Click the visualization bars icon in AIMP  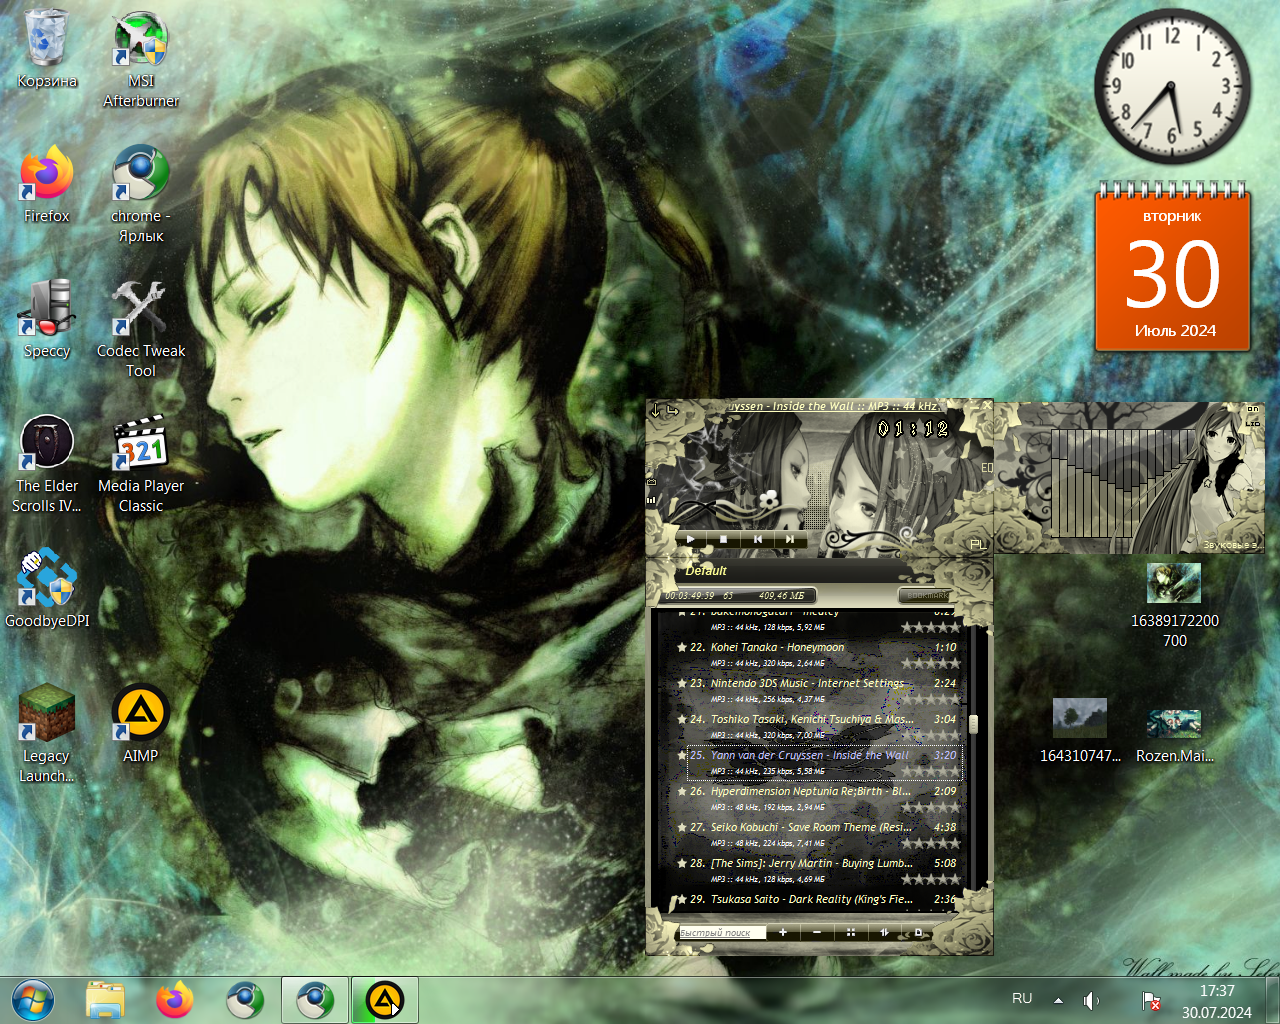tap(651, 500)
